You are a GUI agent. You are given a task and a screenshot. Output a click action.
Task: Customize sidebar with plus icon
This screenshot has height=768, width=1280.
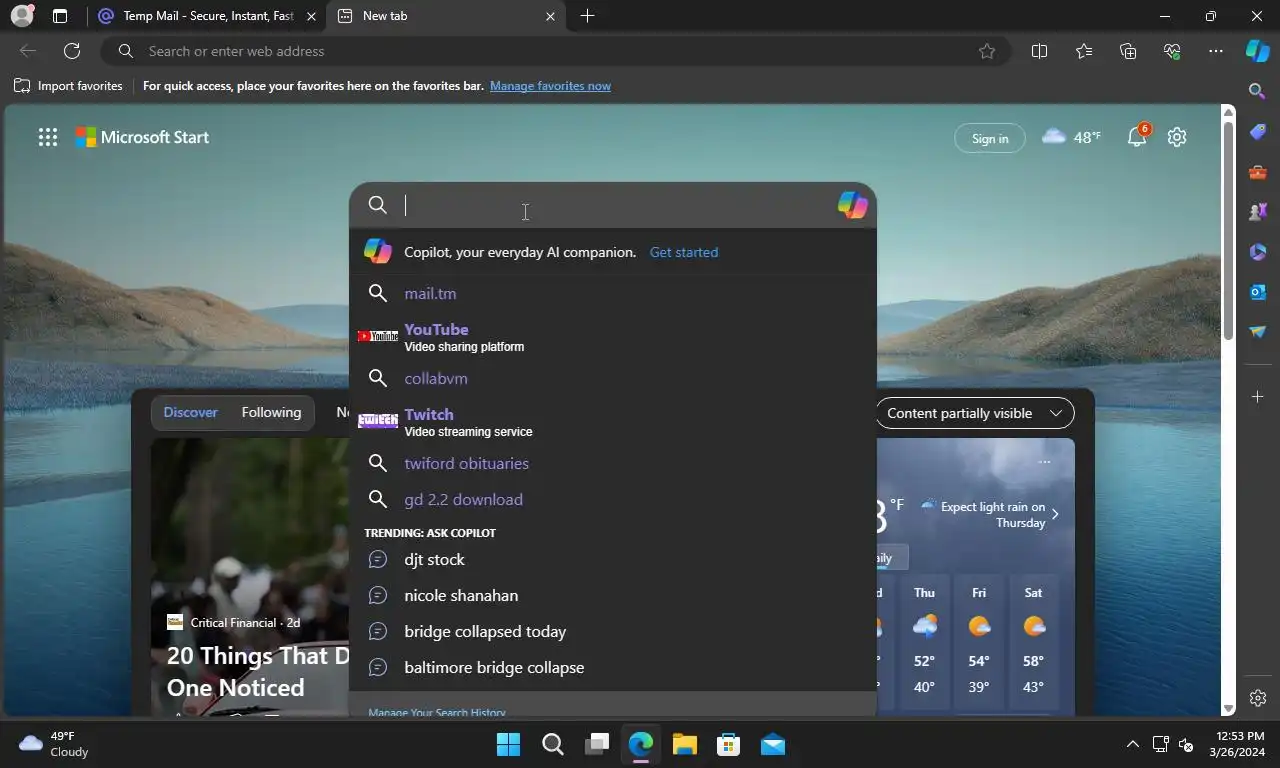[x=1258, y=397]
